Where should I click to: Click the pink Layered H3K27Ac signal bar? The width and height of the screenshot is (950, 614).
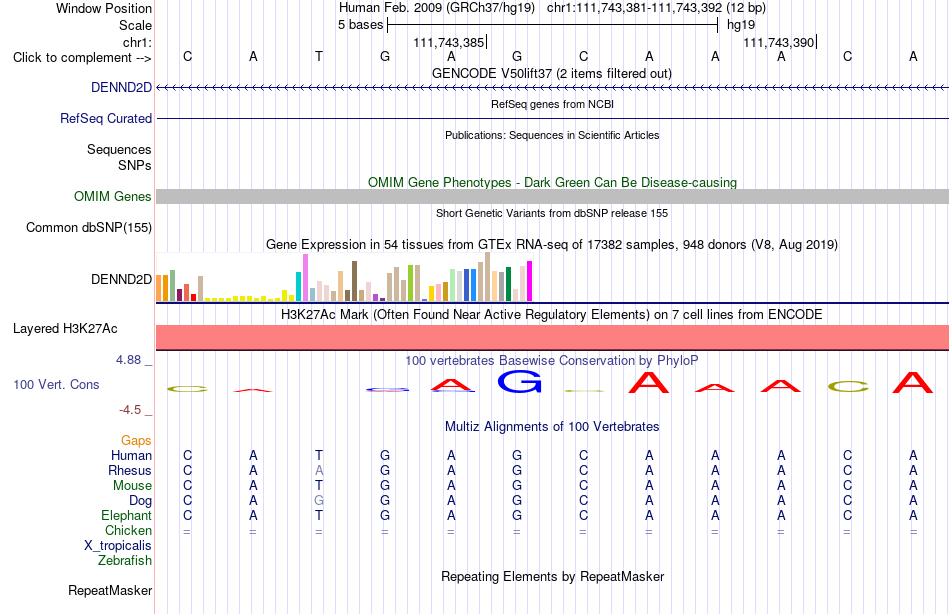point(553,338)
